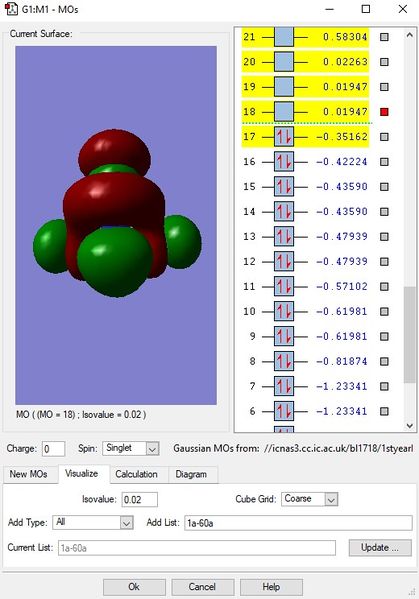Screen dimensions: 419x599
Task: Click the GaussView app icon in title bar
Action: (11, 9)
